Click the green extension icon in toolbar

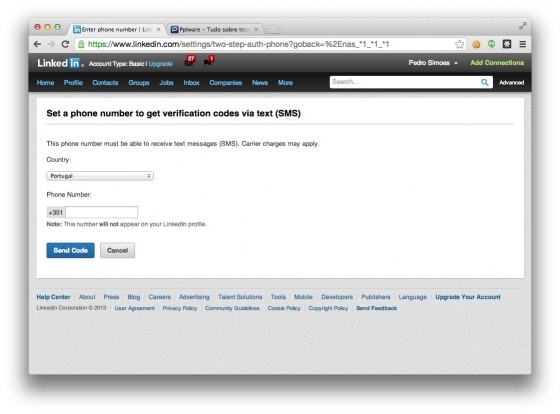click(x=491, y=44)
